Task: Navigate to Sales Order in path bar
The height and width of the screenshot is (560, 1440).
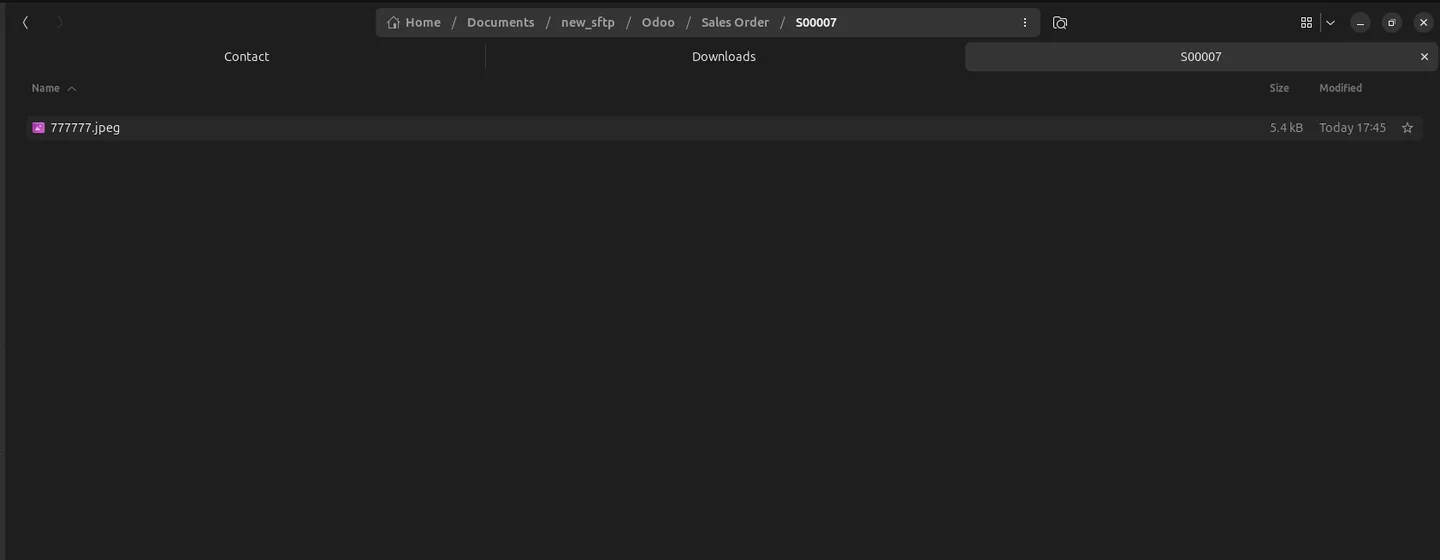Action: pos(735,22)
